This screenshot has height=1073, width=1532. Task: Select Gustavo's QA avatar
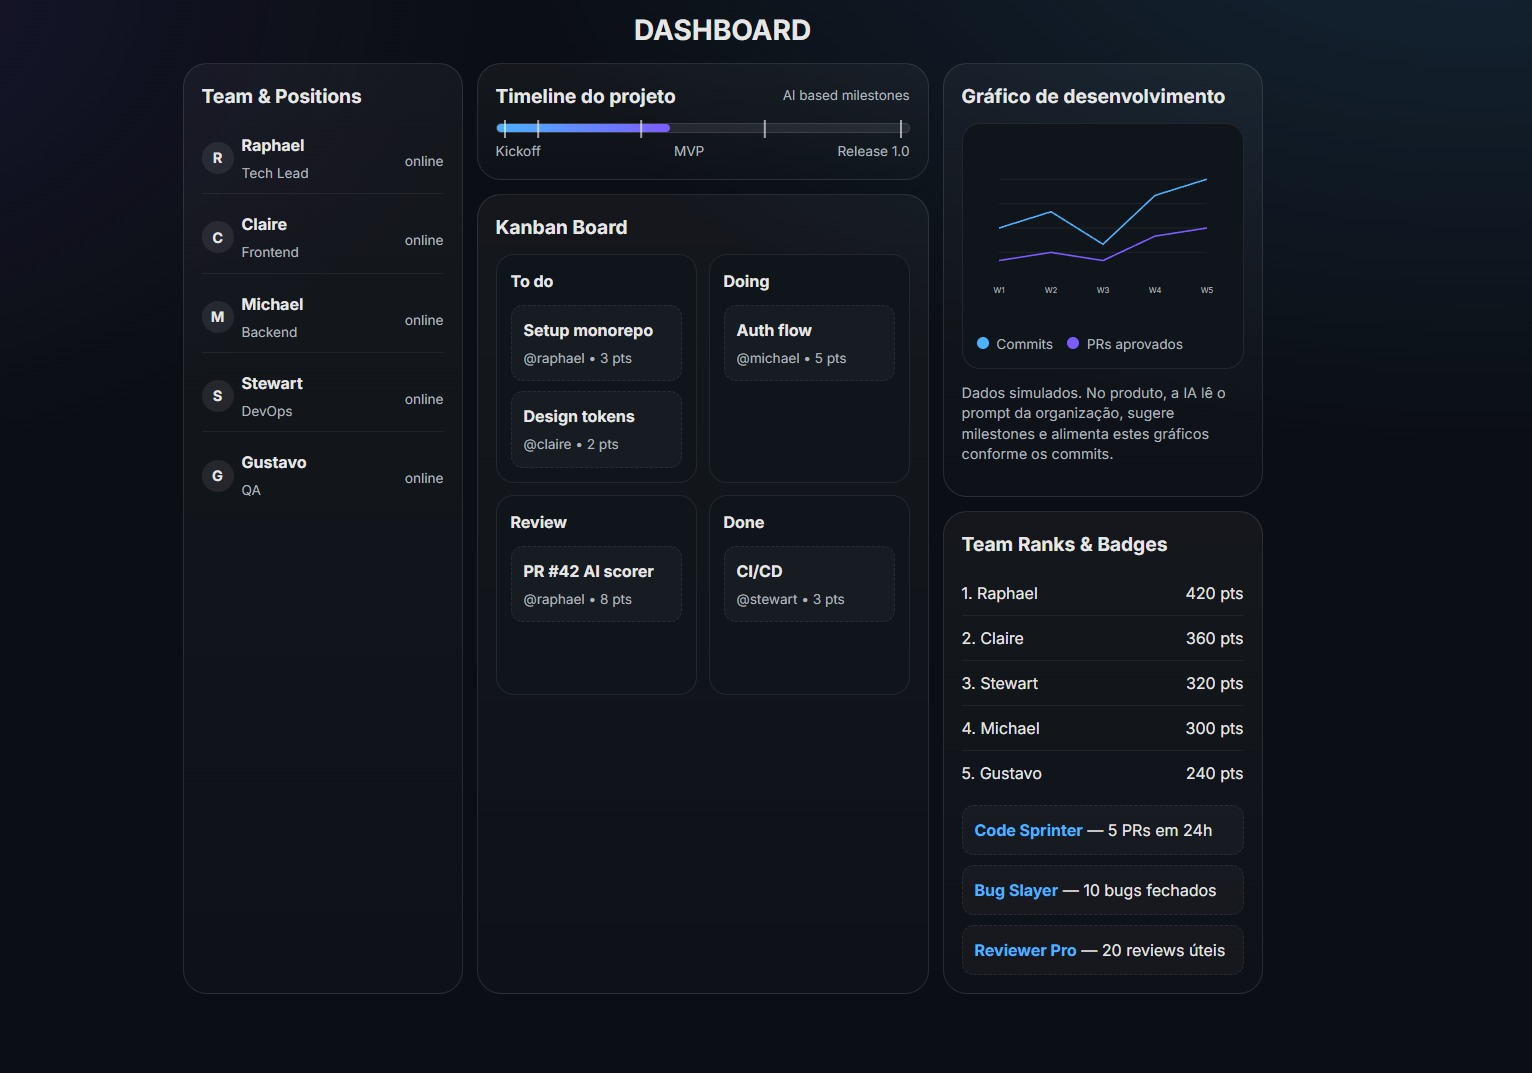(217, 475)
